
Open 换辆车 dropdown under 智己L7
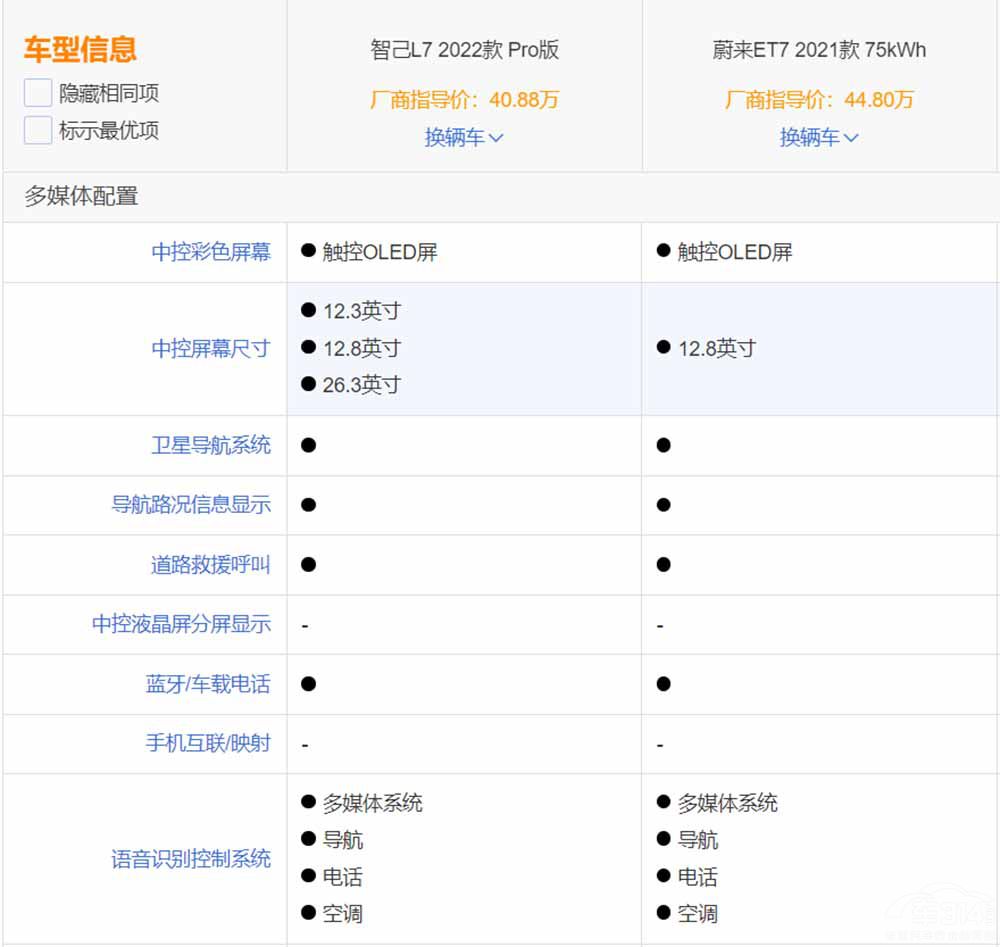click(464, 138)
